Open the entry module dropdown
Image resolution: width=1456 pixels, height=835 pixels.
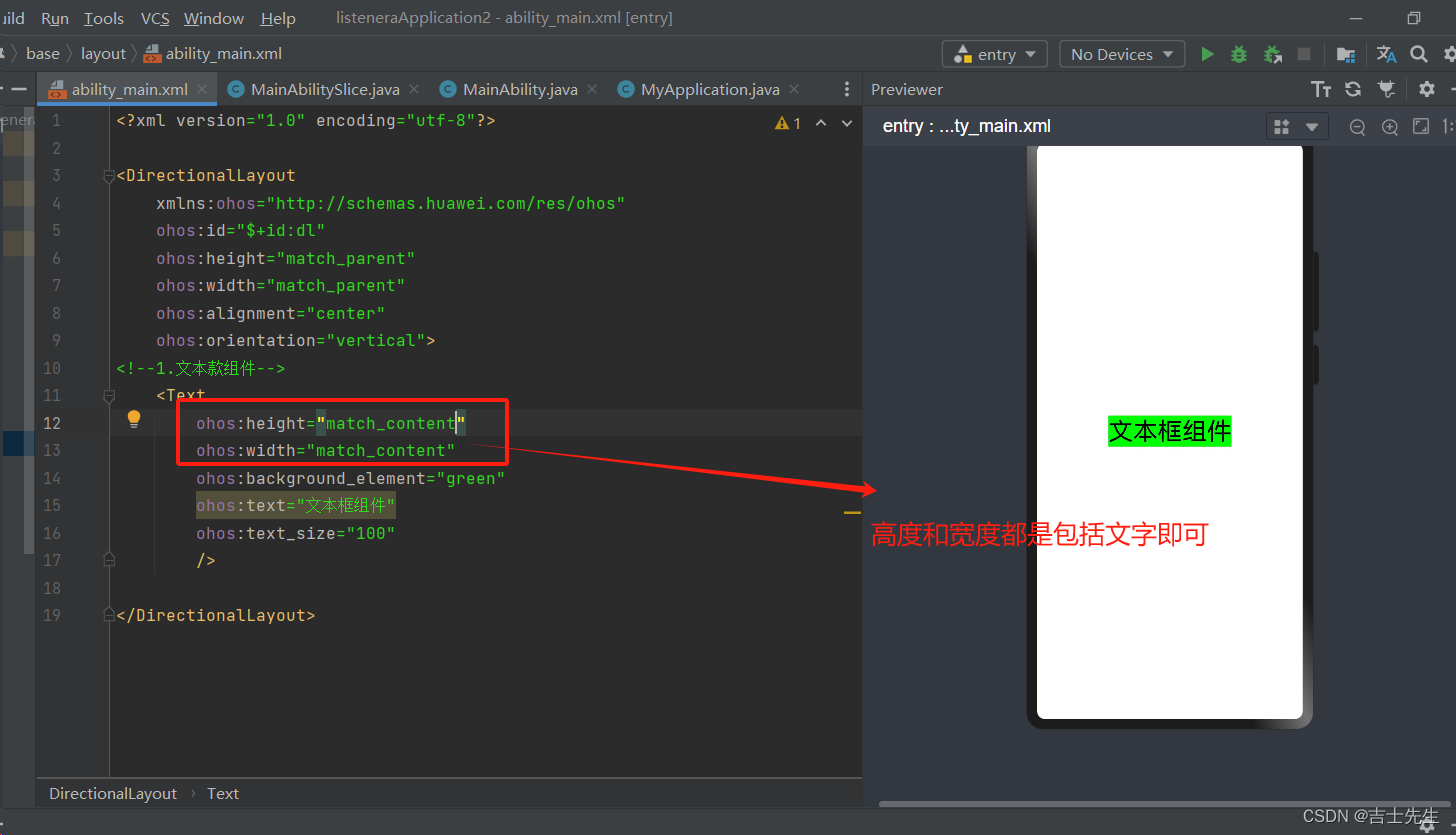(995, 54)
